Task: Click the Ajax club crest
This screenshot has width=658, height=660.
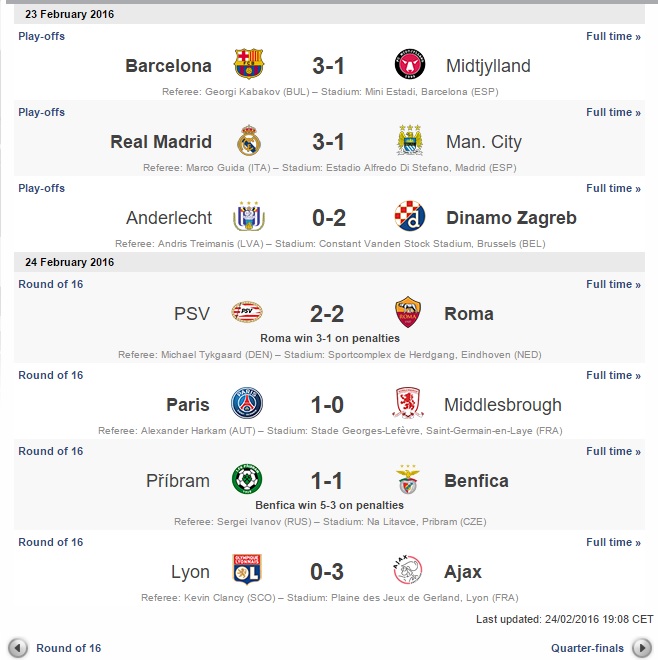Action: pos(410,572)
